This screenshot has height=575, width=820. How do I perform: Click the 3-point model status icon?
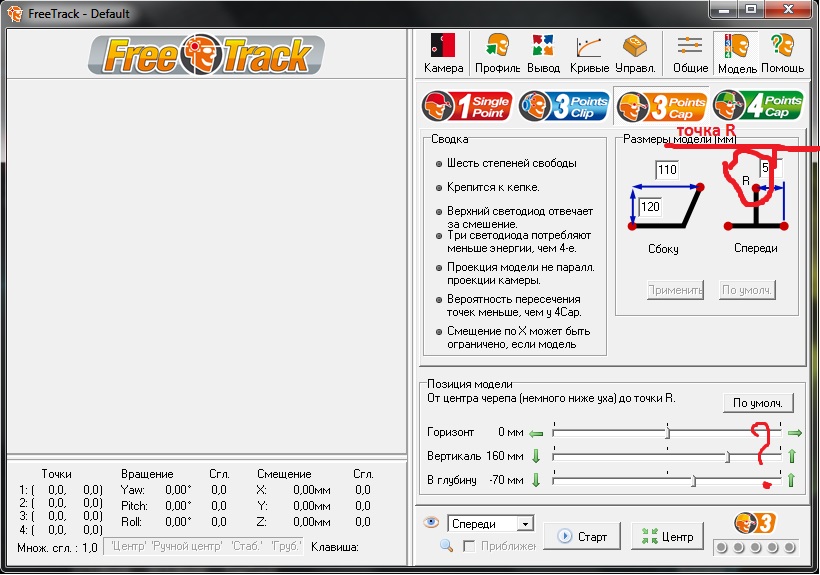(x=755, y=523)
